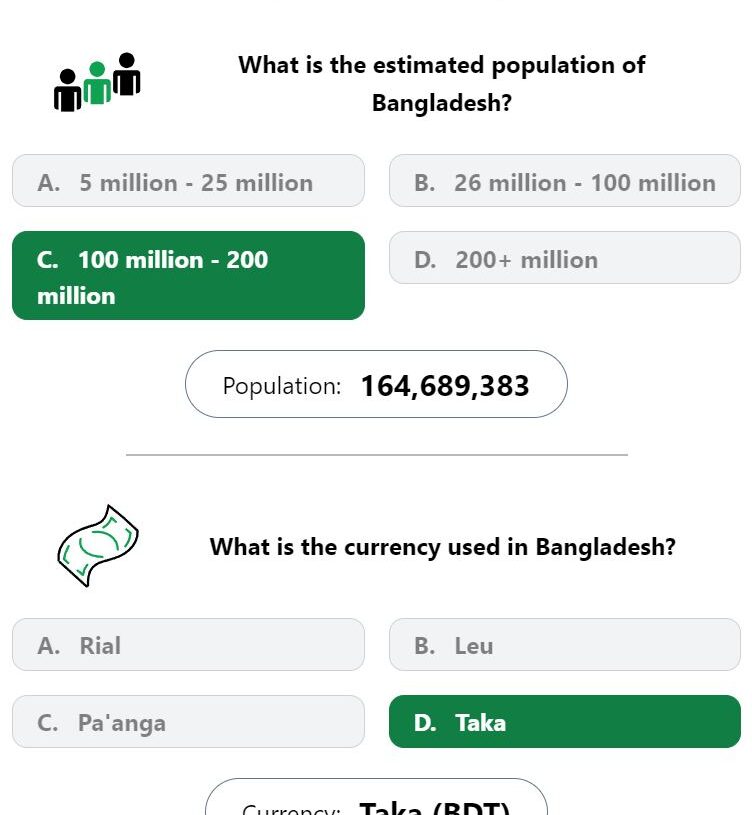Click the 'What is the estimated population of' text

point(441,65)
